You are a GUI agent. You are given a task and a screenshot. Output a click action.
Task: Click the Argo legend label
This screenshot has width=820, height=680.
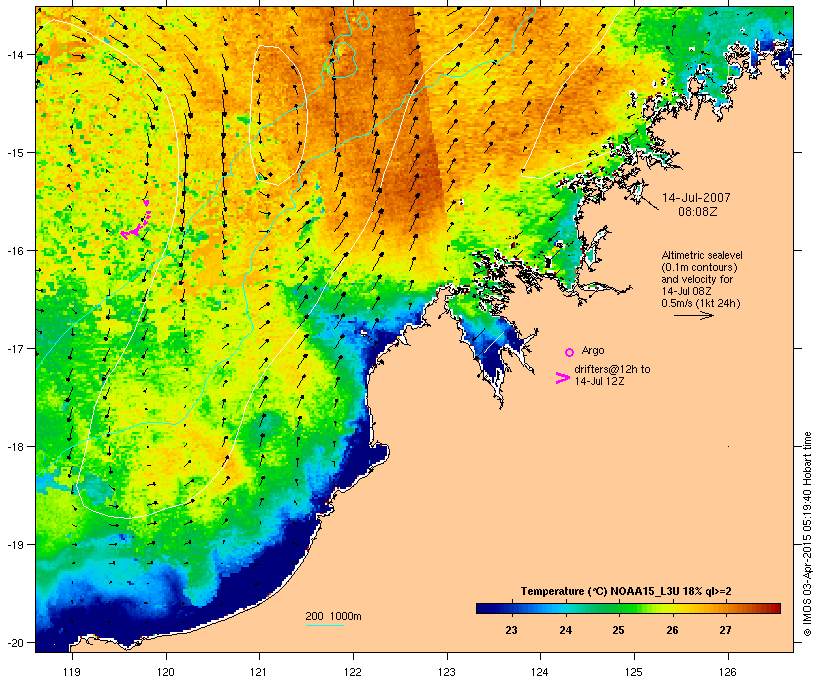[x=593, y=350]
